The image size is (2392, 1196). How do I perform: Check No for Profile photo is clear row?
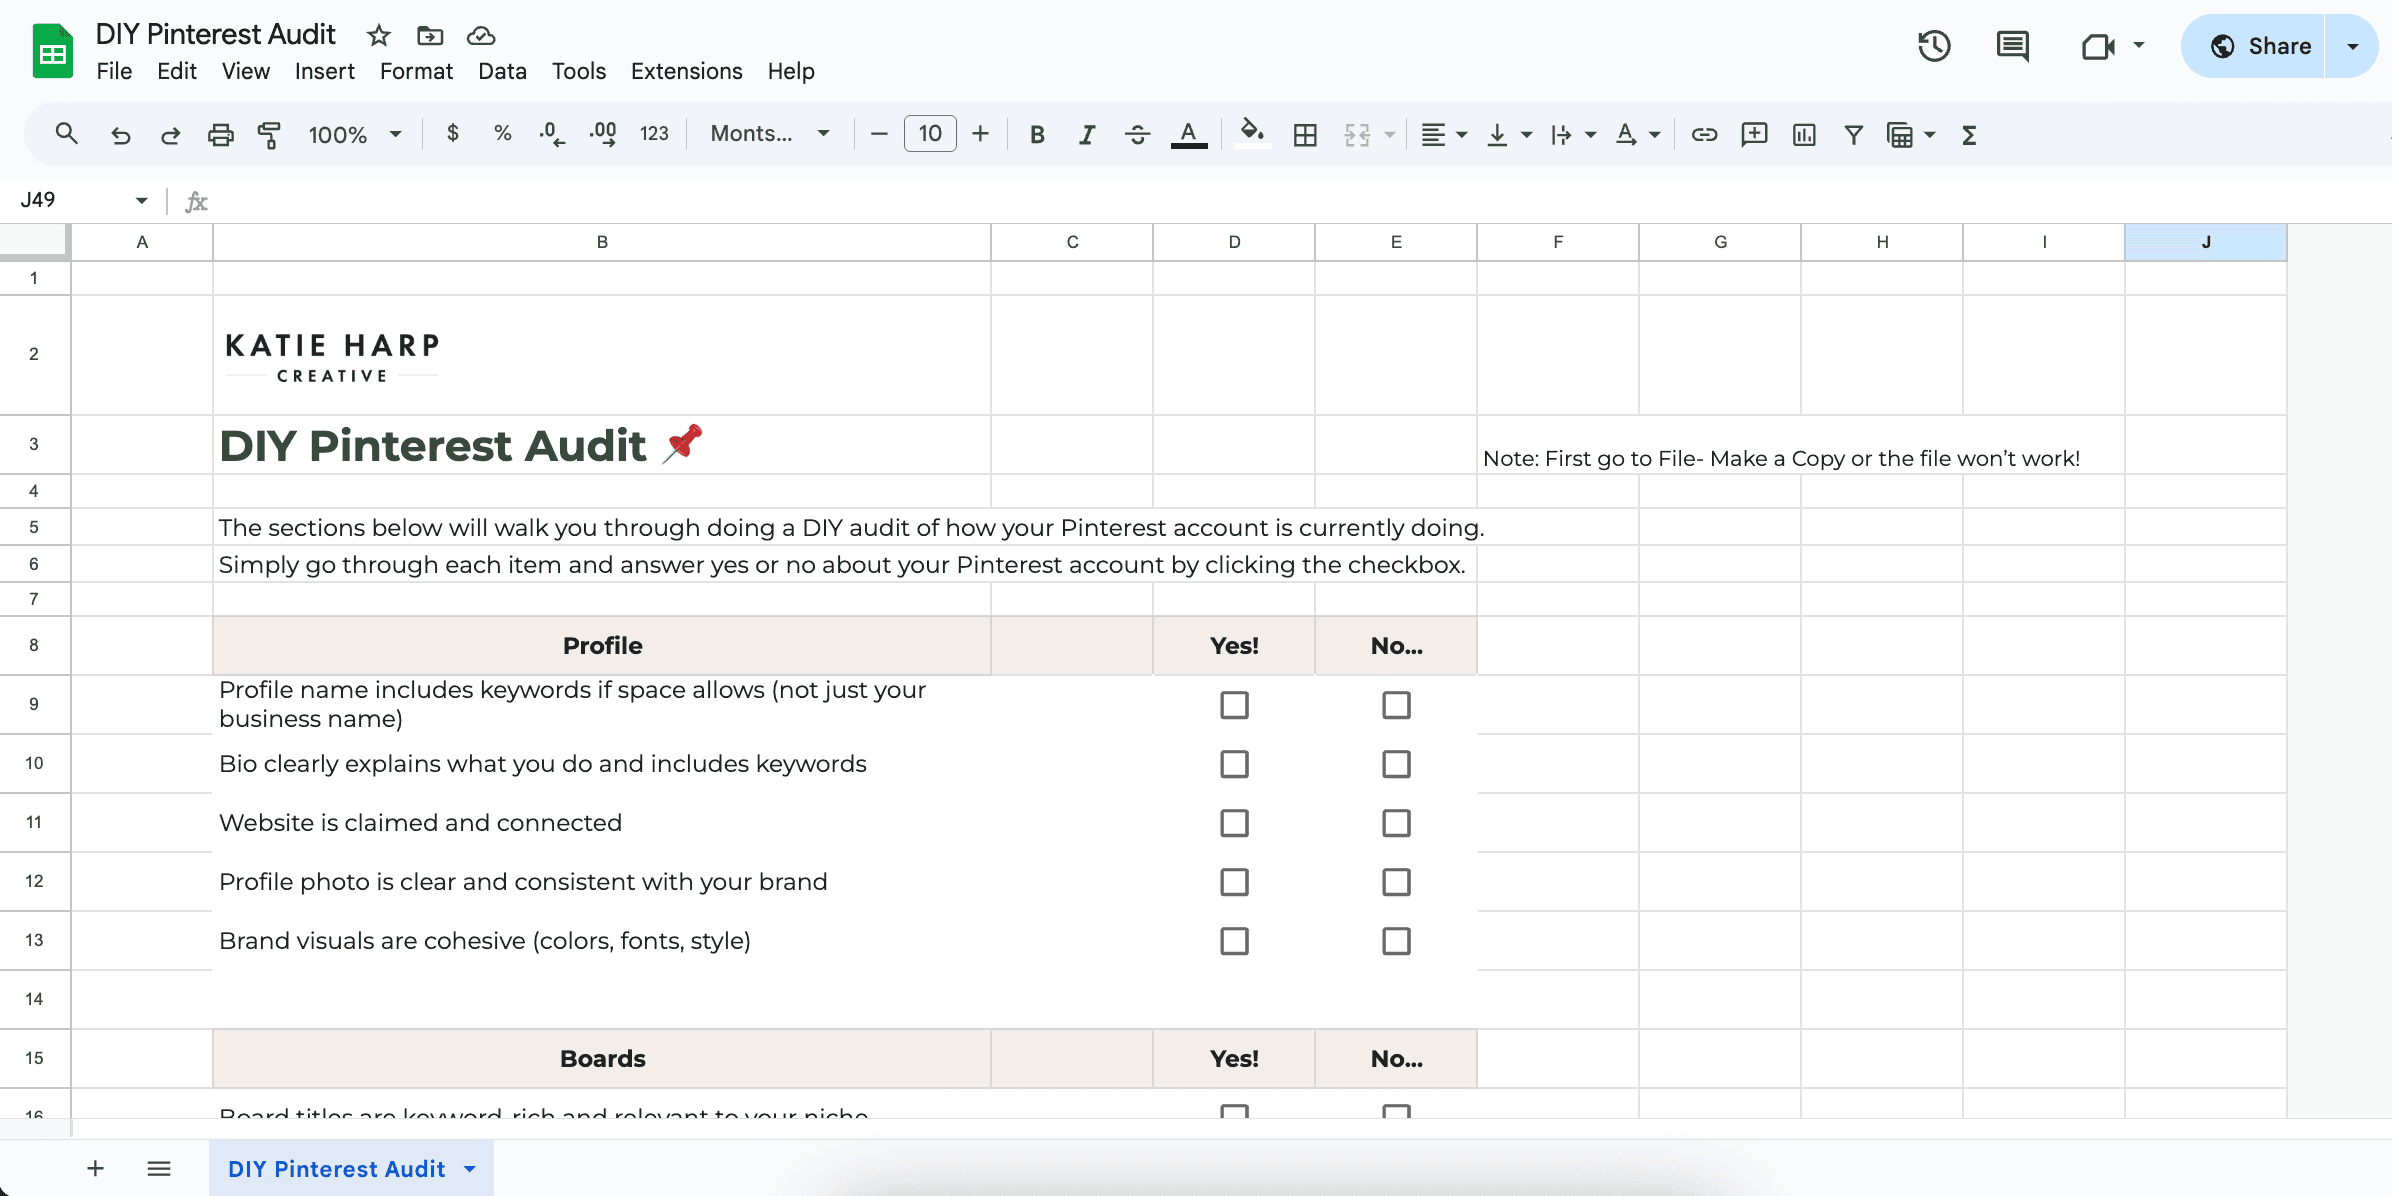click(x=1396, y=882)
